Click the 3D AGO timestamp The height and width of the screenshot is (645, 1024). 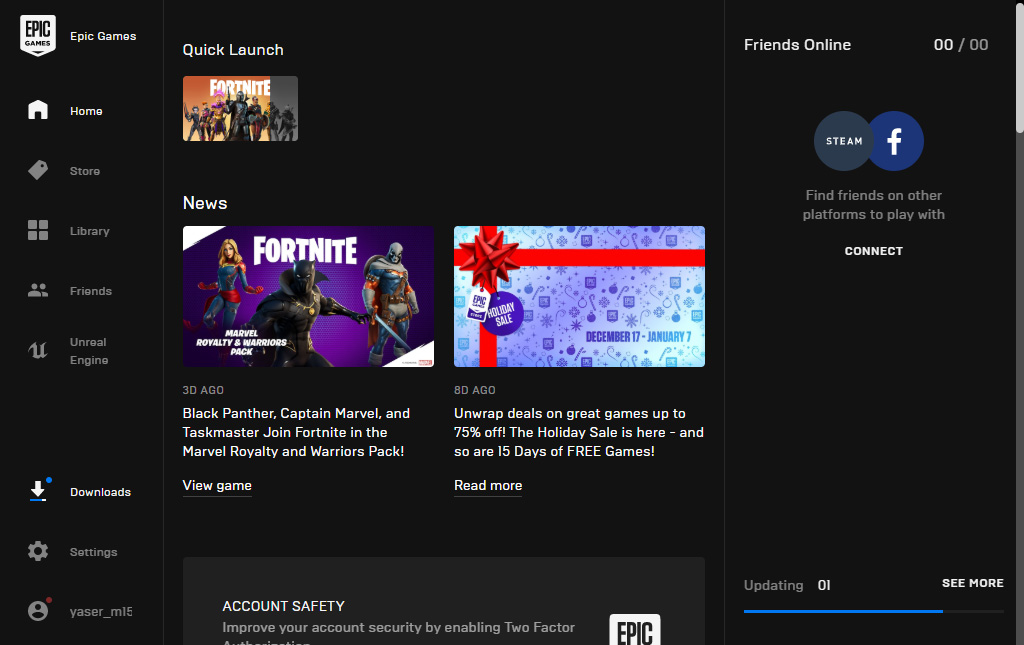(x=203, y=390)
